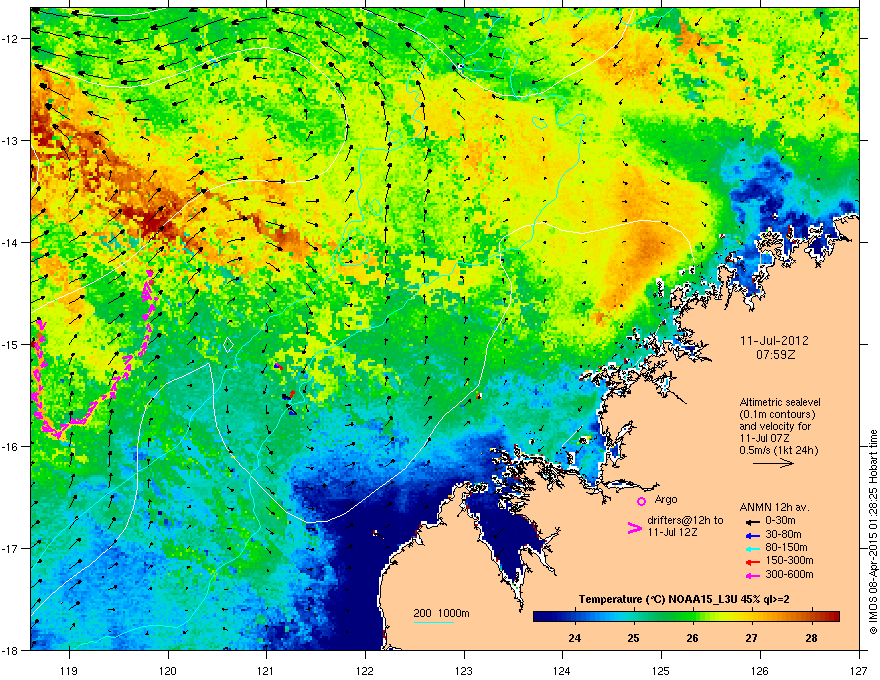880x680 pixels.
Task: Click the longitude axis label 126
Action: (760, 670)
